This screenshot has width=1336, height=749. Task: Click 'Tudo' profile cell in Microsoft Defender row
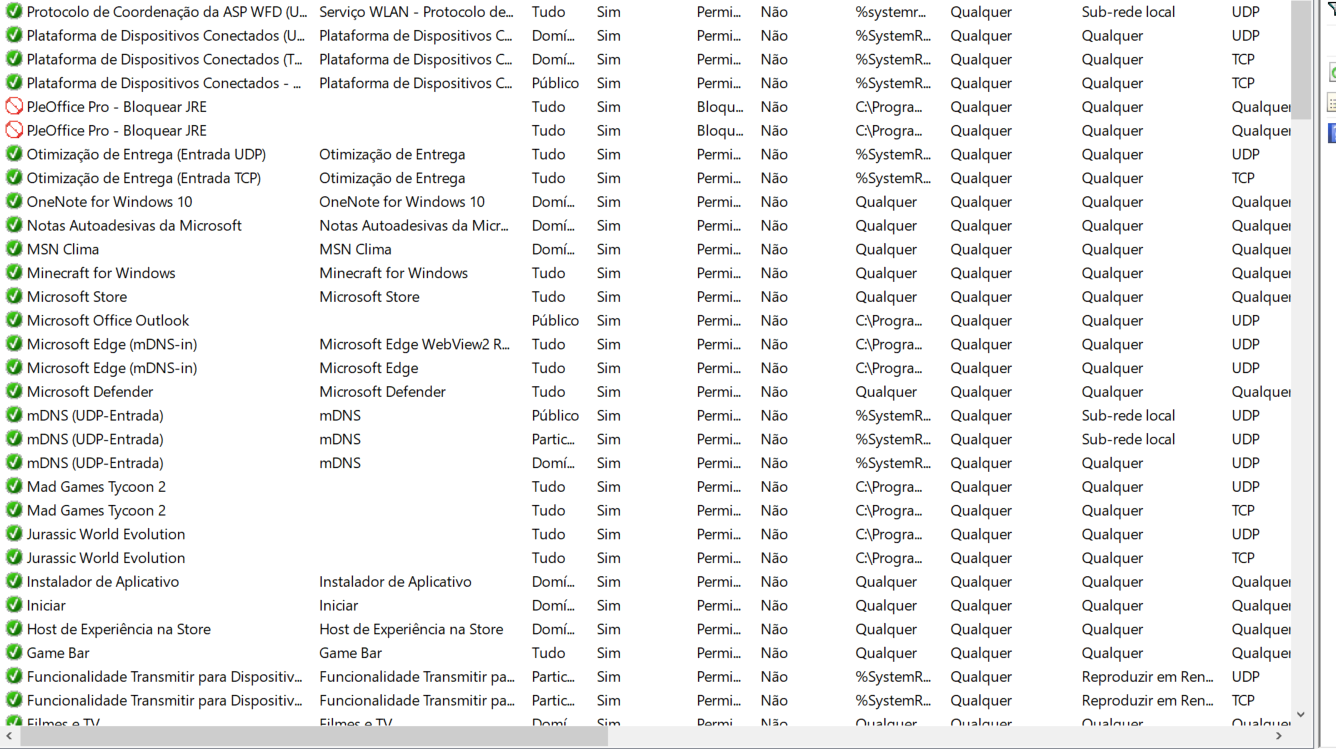tap(548, 392)
